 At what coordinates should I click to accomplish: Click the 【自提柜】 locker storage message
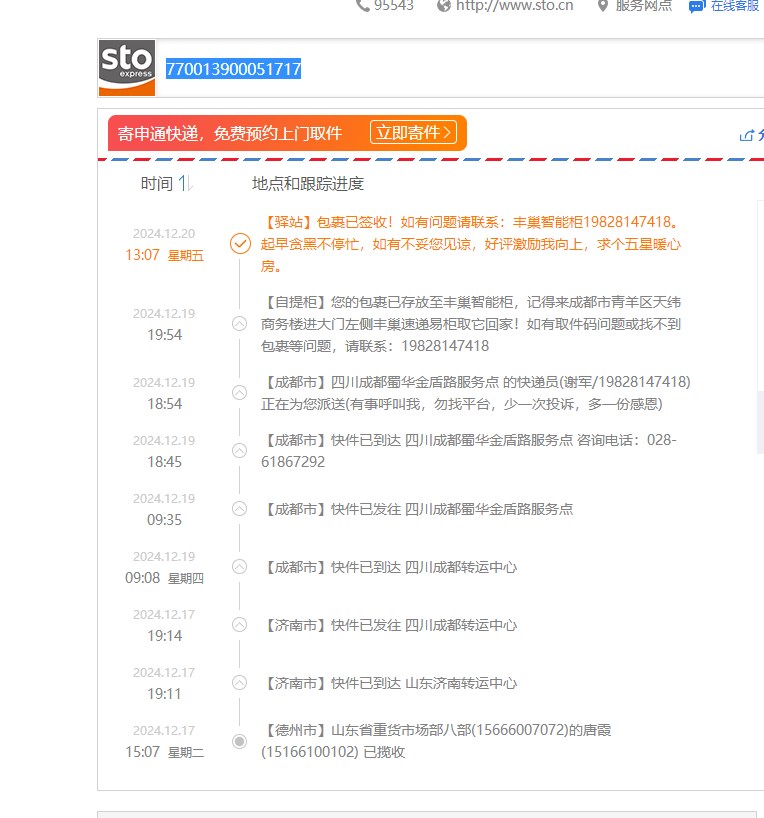(471, 324)
